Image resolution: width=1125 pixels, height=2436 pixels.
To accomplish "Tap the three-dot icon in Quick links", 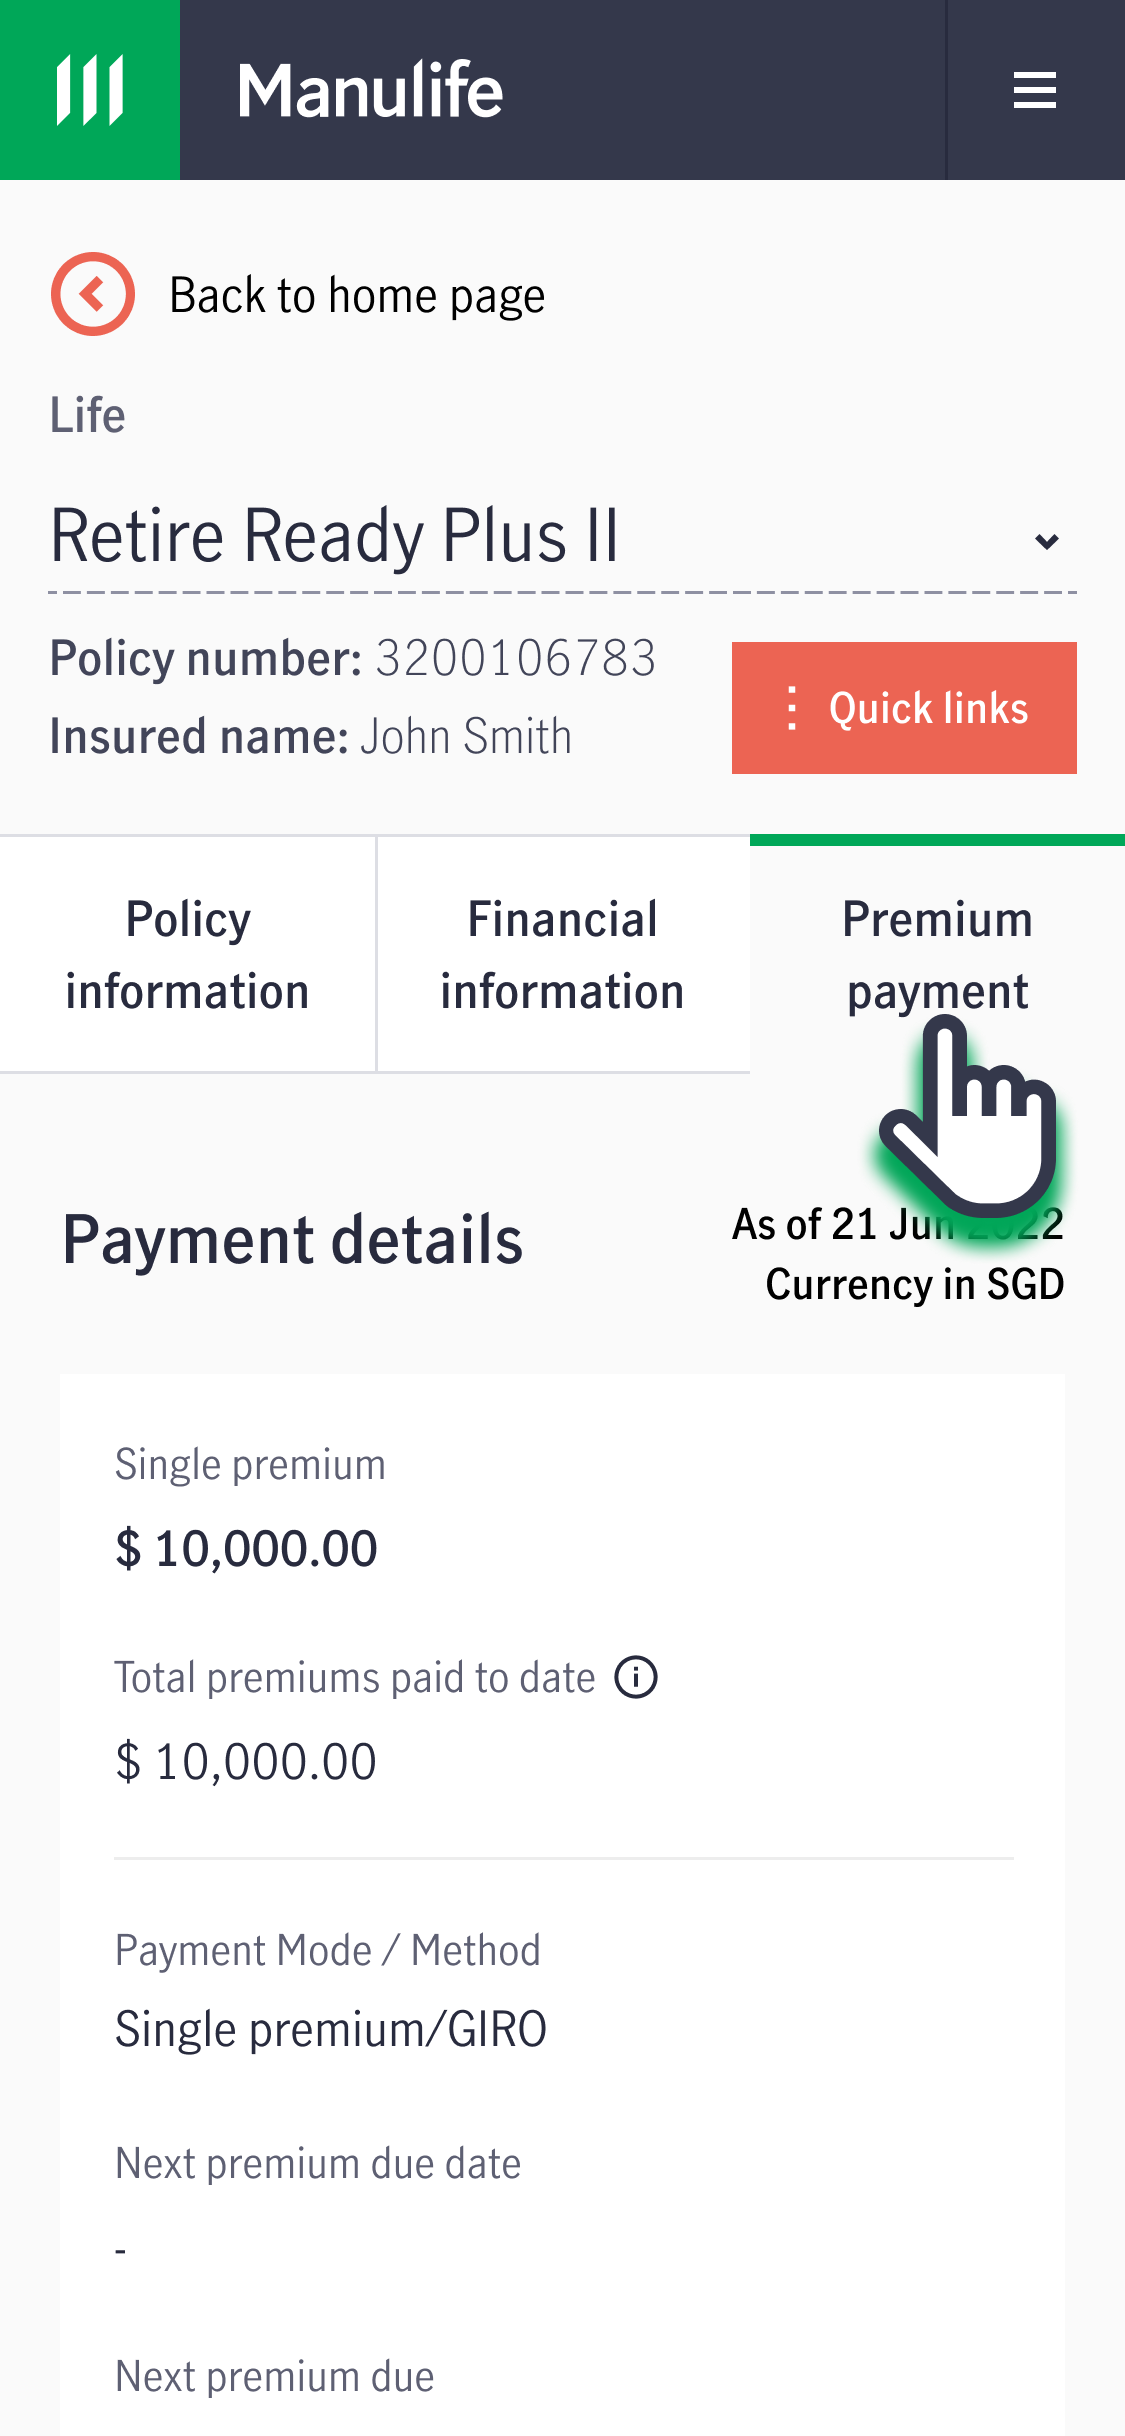I will [792, 708].
